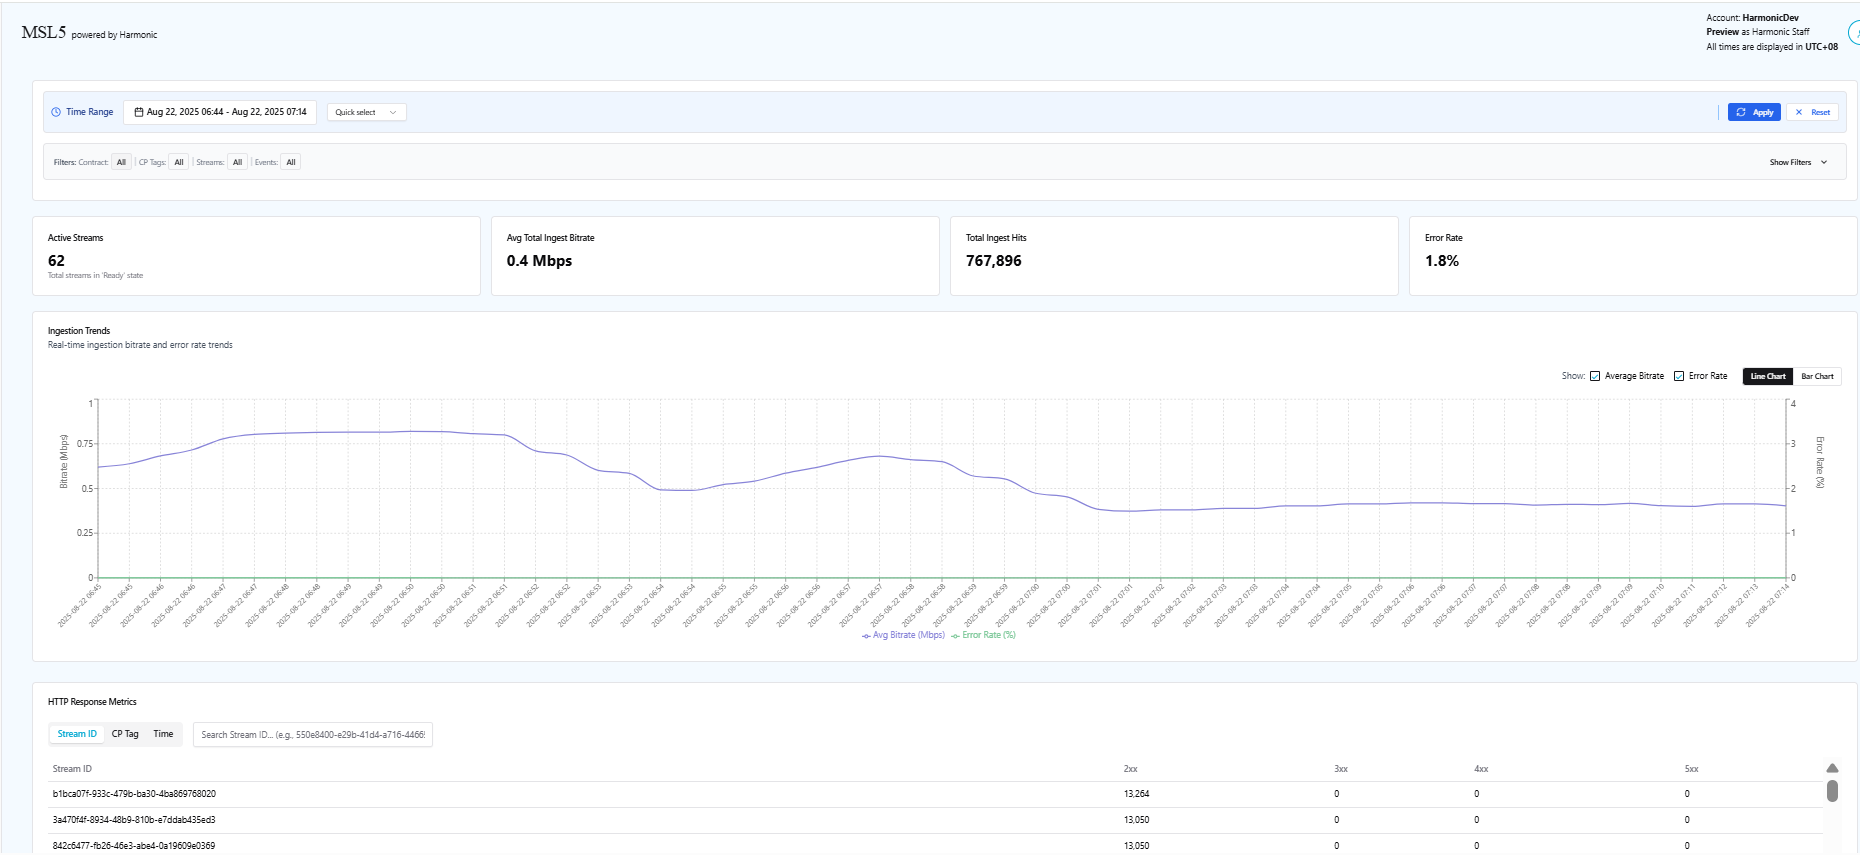Viewport: 1860px width, 855px height.
Task: Click the X icon on Reset button
Action: click(1799, 112)
